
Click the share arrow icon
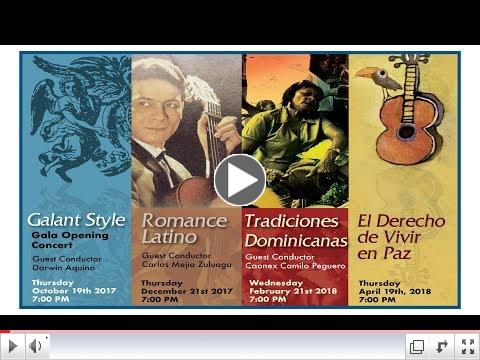pos(442,347)
